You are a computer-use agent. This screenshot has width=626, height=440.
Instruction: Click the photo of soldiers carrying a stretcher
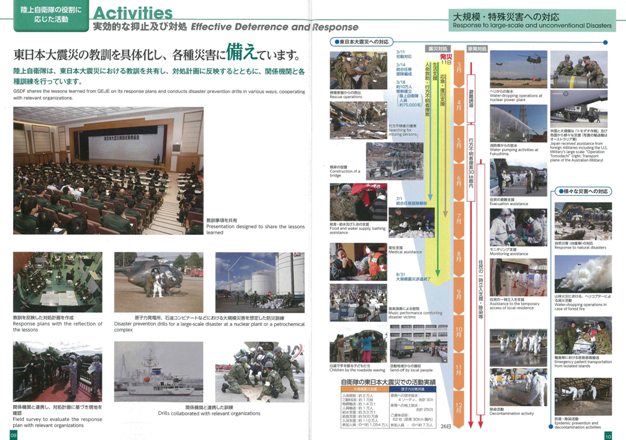260,371
